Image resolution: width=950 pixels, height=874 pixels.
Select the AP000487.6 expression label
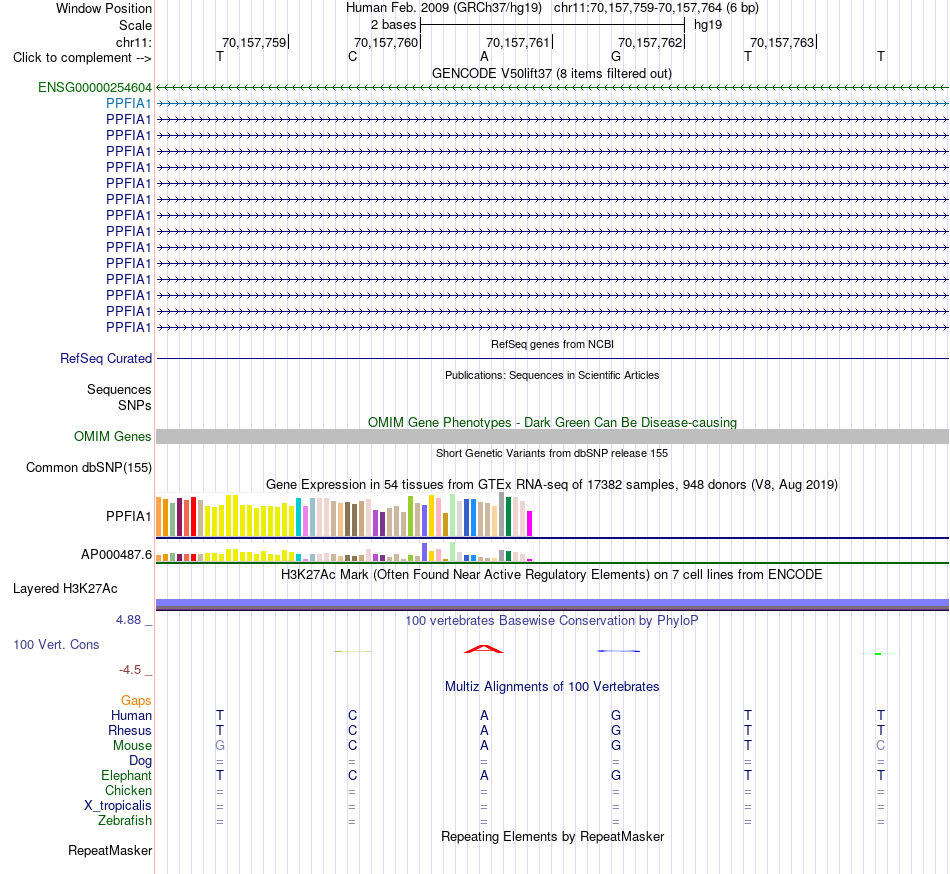click(x=116, y=554)
